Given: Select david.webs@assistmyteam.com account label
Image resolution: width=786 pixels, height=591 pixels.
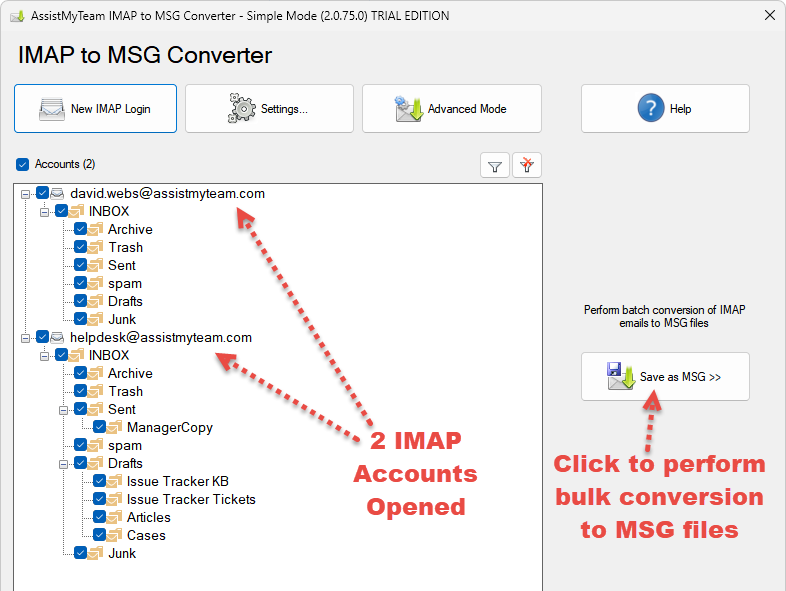Looking at the screenshot, I should click(x=167, y=193).
